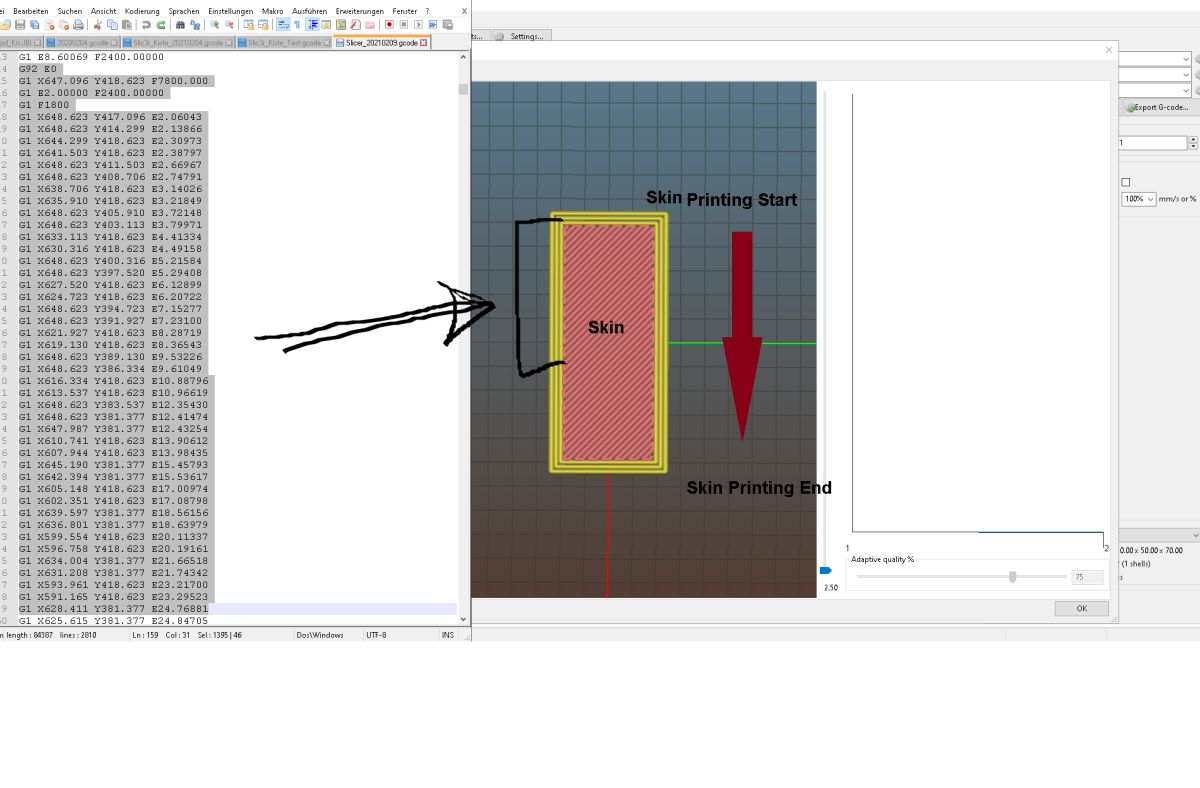Open the Suchen menu
This screenshot has width=1200, height=788.
[x=70, y=11]
